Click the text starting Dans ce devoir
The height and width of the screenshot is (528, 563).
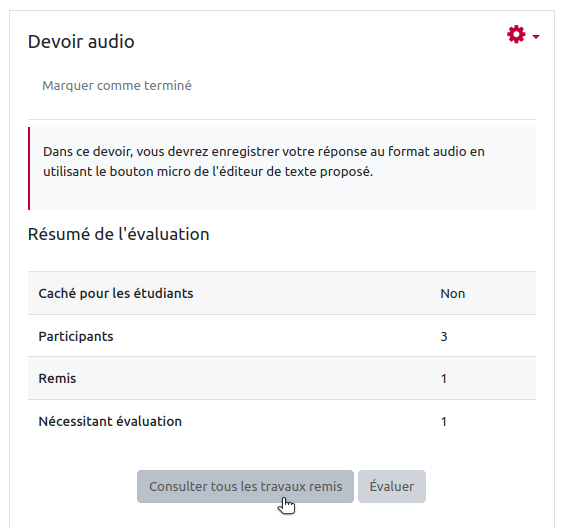pyautogui.click(x=264, y=162)
